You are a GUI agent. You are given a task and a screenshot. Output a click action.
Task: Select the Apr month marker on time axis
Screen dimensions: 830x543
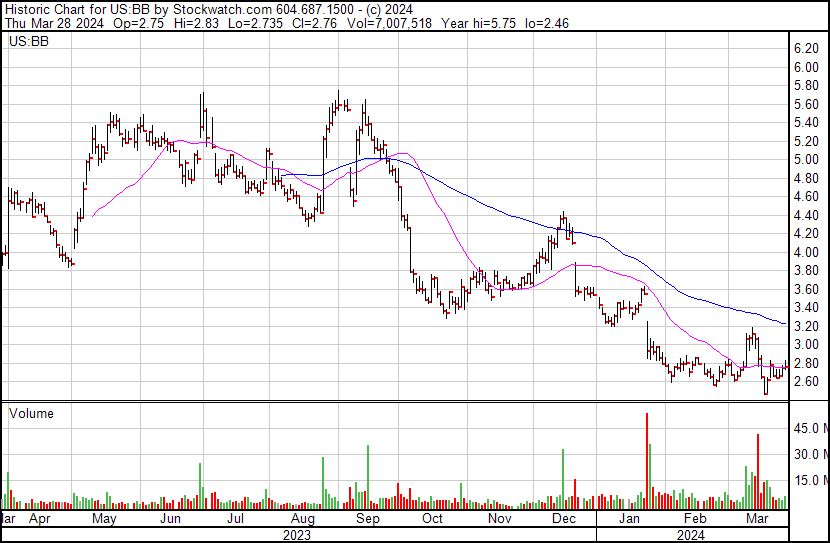tap(39, 520)
